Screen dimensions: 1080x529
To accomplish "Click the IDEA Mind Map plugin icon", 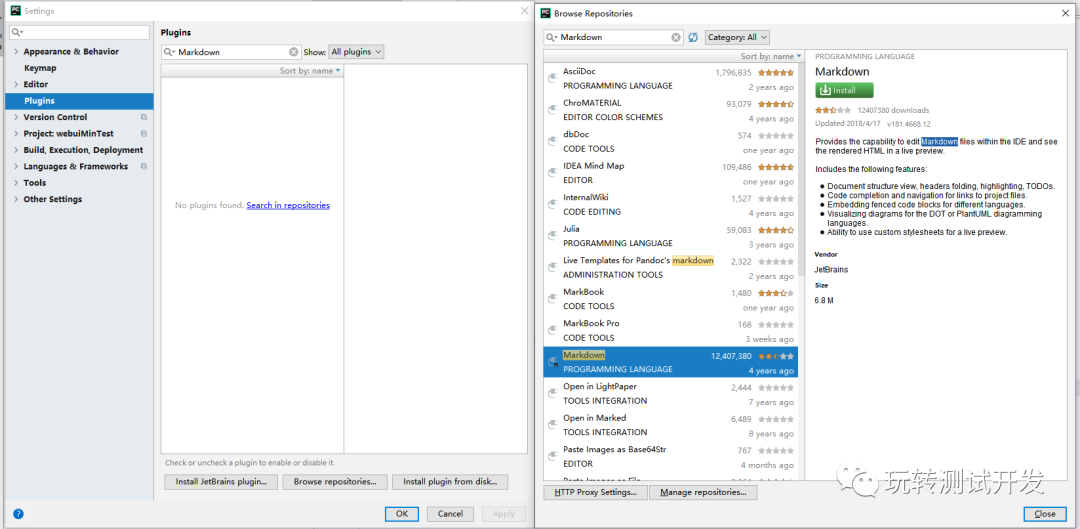I will [x=552, y=173].
